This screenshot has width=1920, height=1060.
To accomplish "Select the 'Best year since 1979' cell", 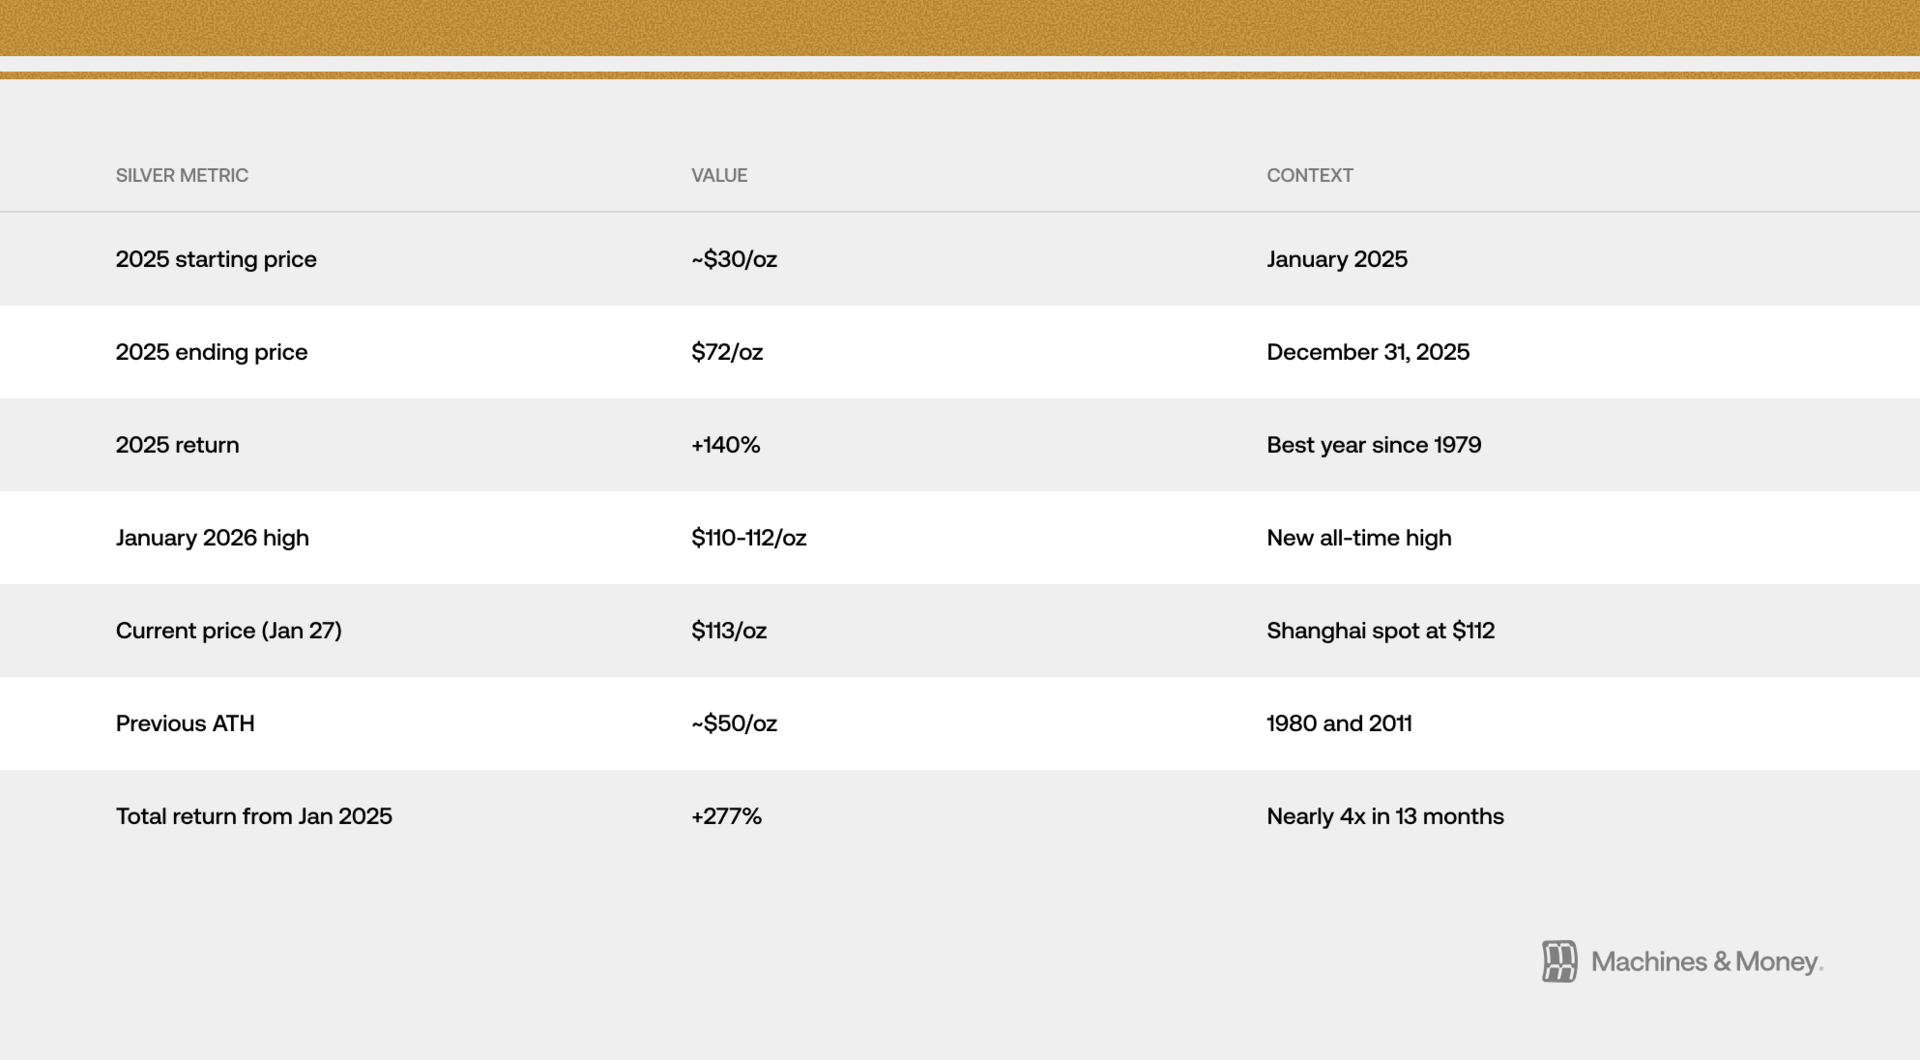I will pyautogui.click(x=1374, y=445).
